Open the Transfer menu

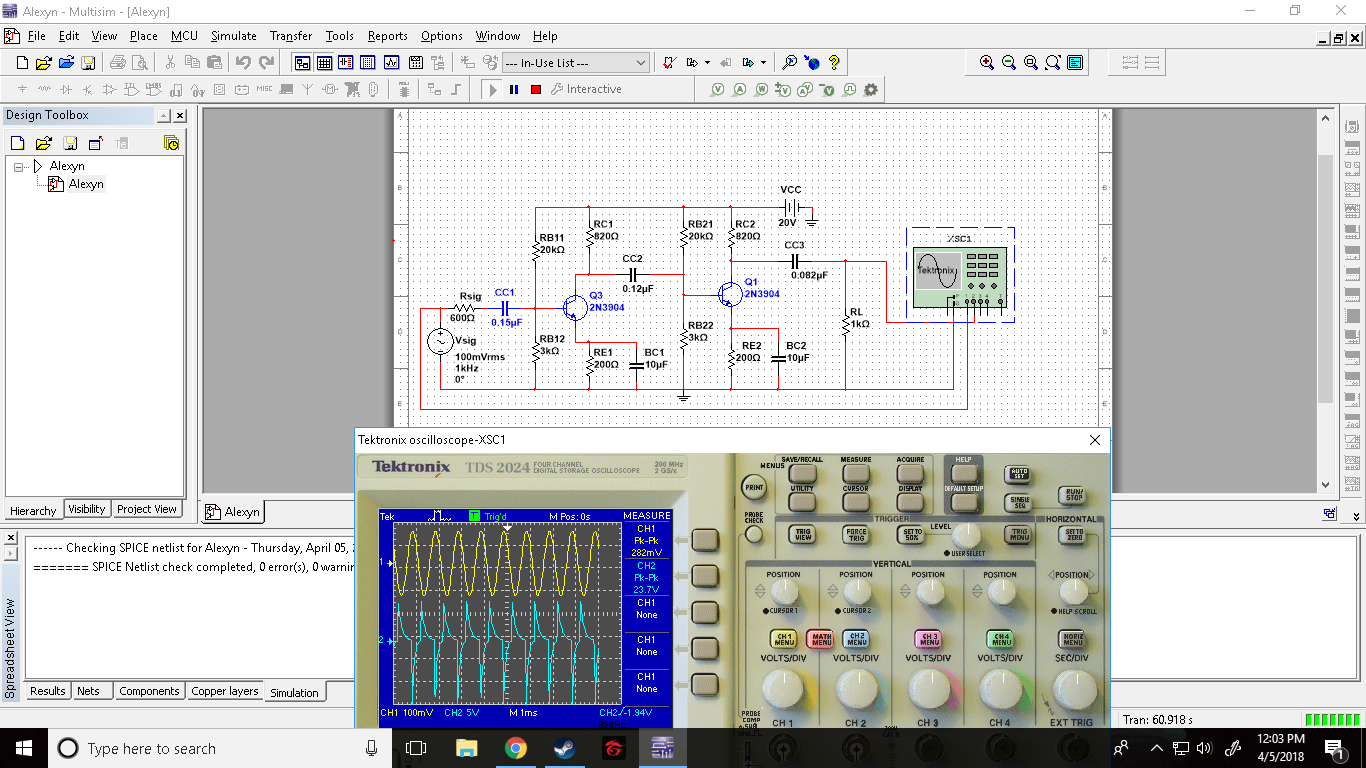click(291, 36)
